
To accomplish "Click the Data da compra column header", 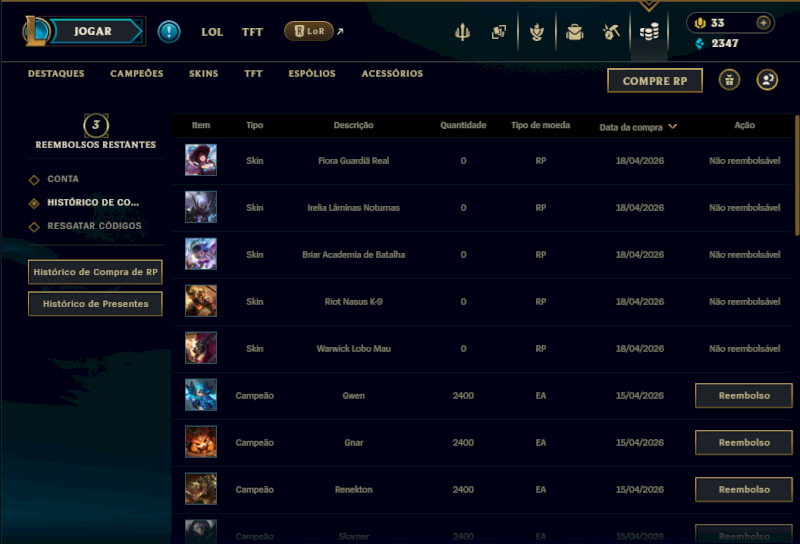I will tap(631, 127).
